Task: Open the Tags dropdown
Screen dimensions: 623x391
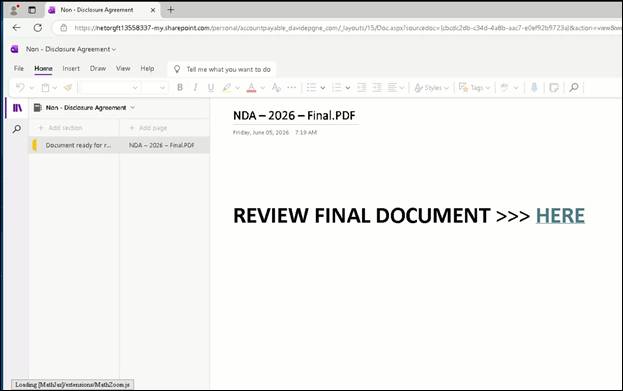Action: tap(474, 88)
